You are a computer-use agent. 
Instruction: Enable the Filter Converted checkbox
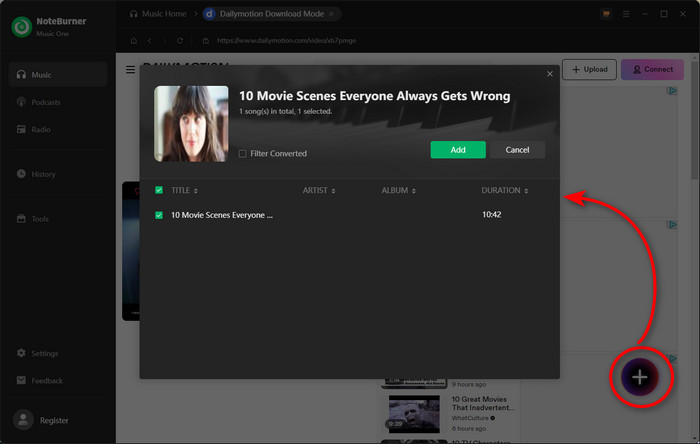tap(242, 154)
